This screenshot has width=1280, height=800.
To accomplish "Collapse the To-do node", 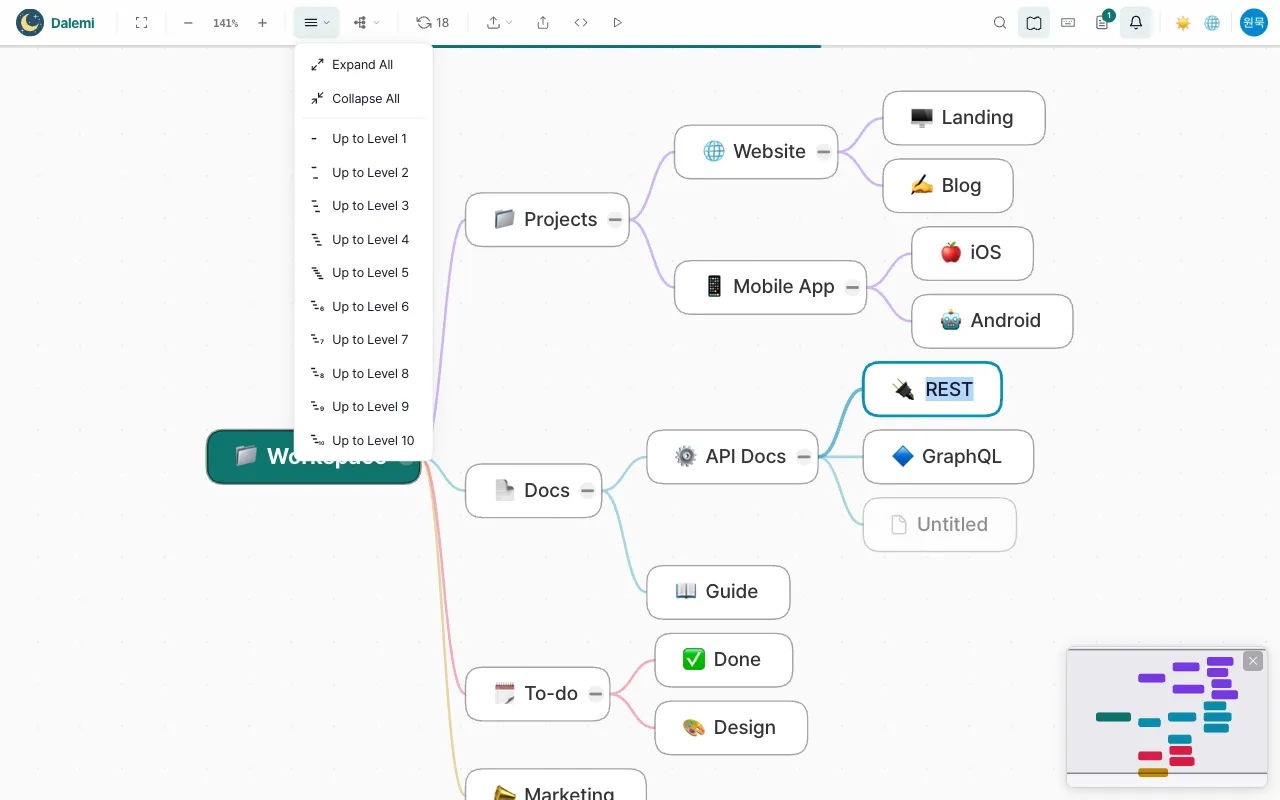I will (x=595, y=694).
